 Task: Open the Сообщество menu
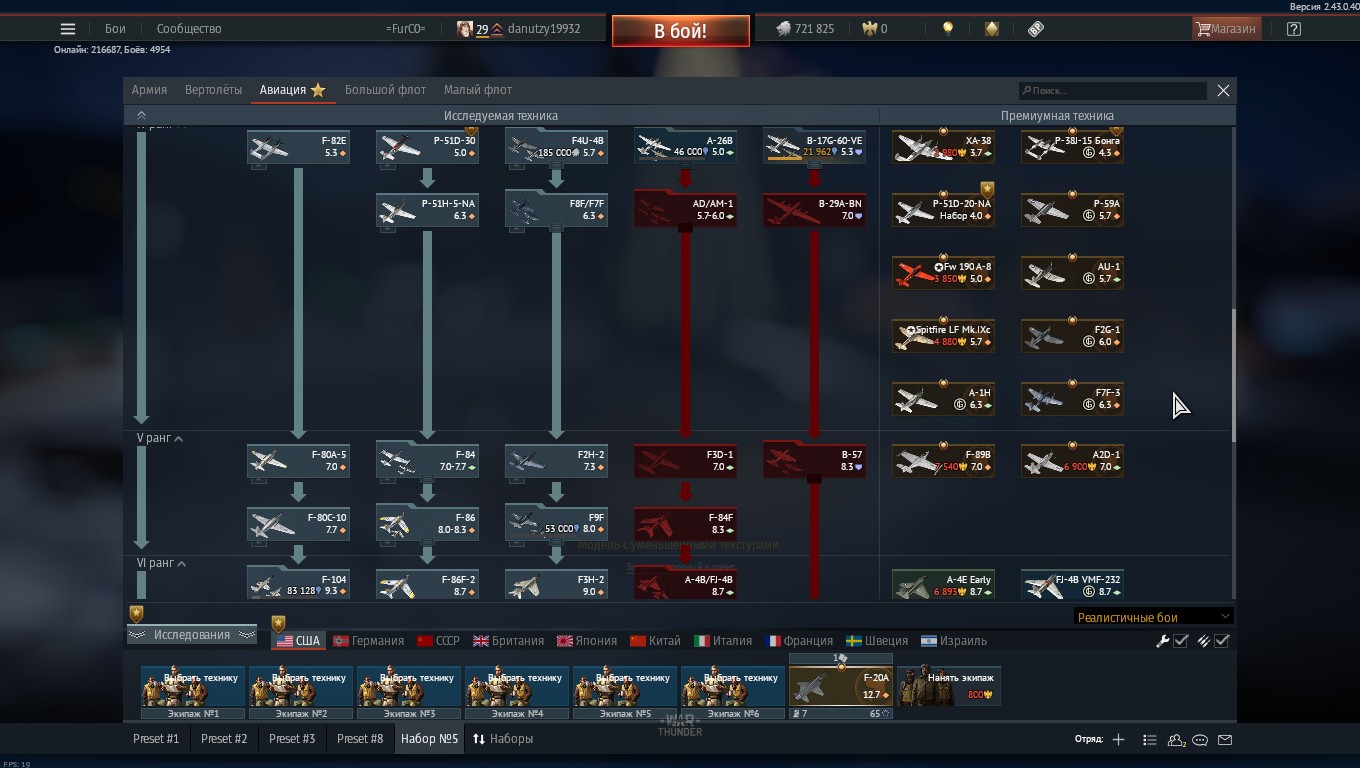(189, 29)
